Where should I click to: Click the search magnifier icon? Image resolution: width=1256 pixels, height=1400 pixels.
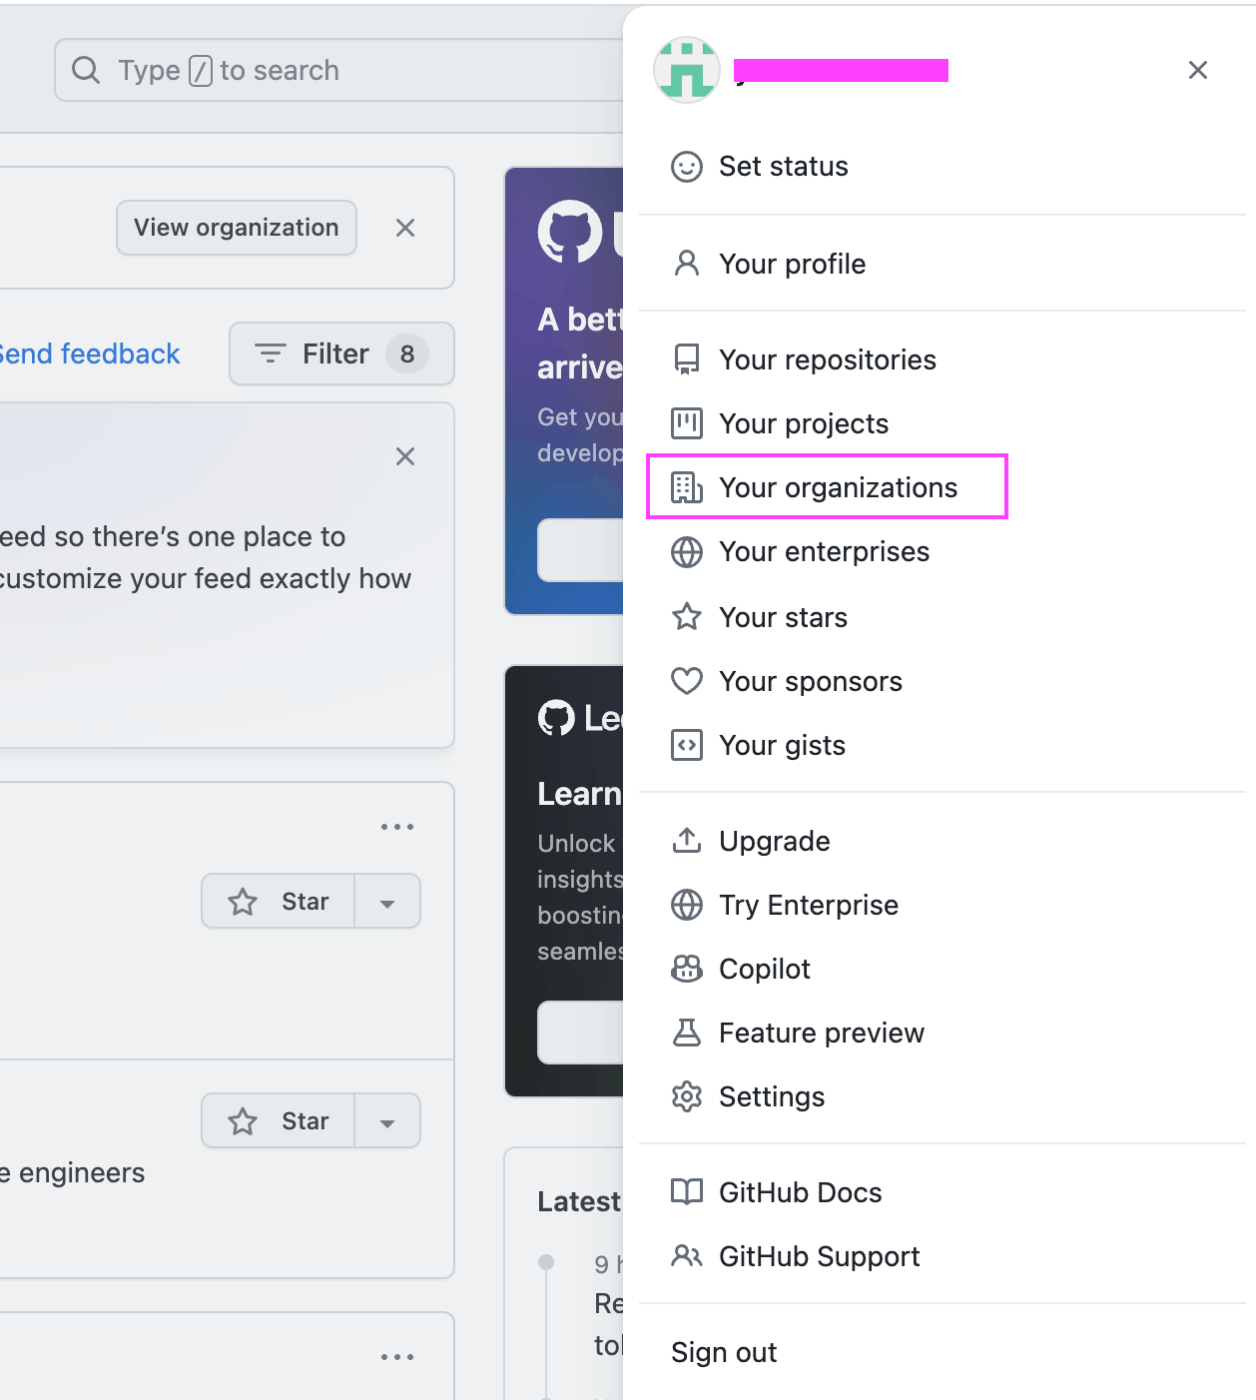85,70
